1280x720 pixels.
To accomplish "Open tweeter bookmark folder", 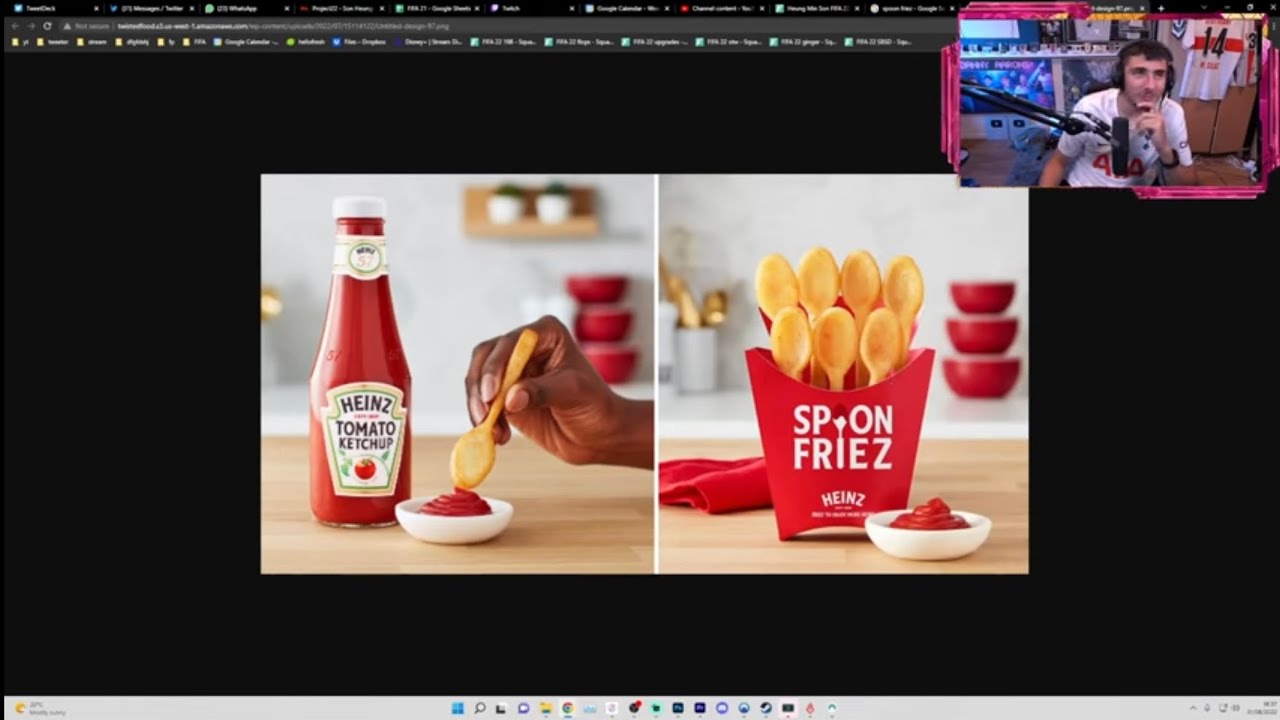I will pos(53,42).
